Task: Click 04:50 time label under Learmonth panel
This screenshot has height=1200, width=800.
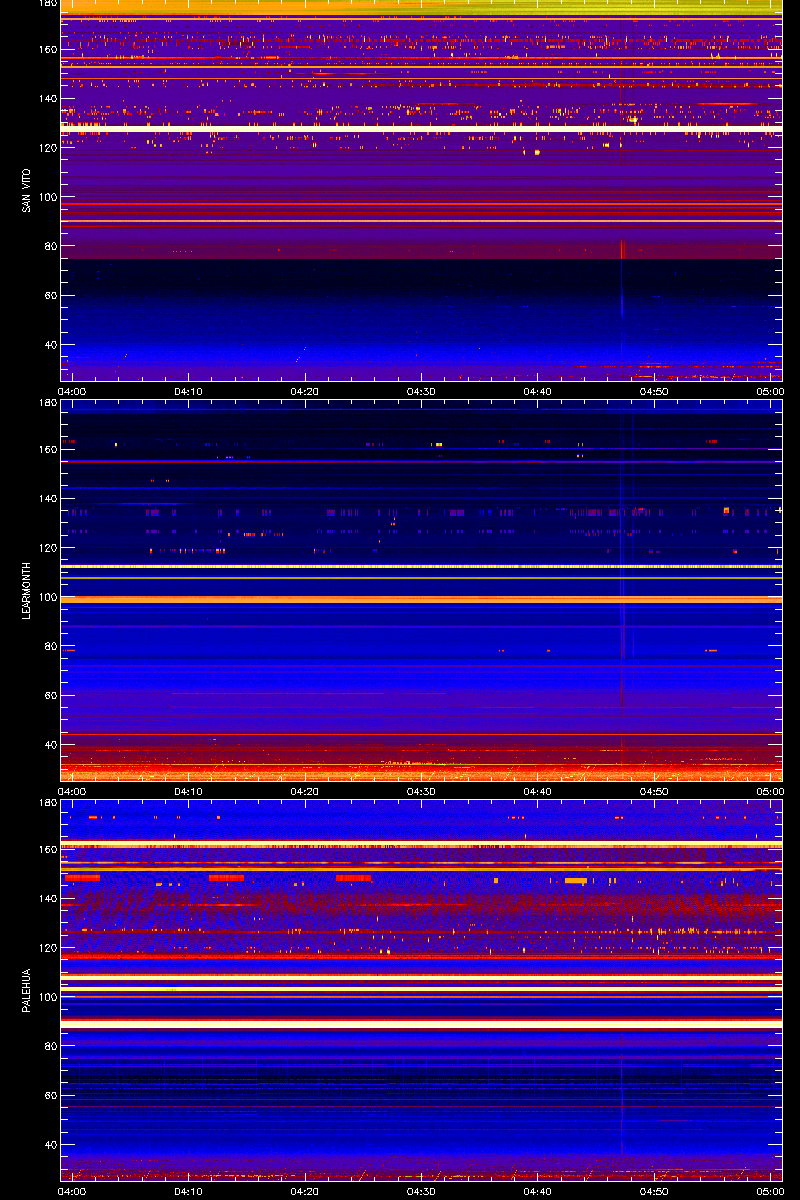Action: tap(654, 791)
